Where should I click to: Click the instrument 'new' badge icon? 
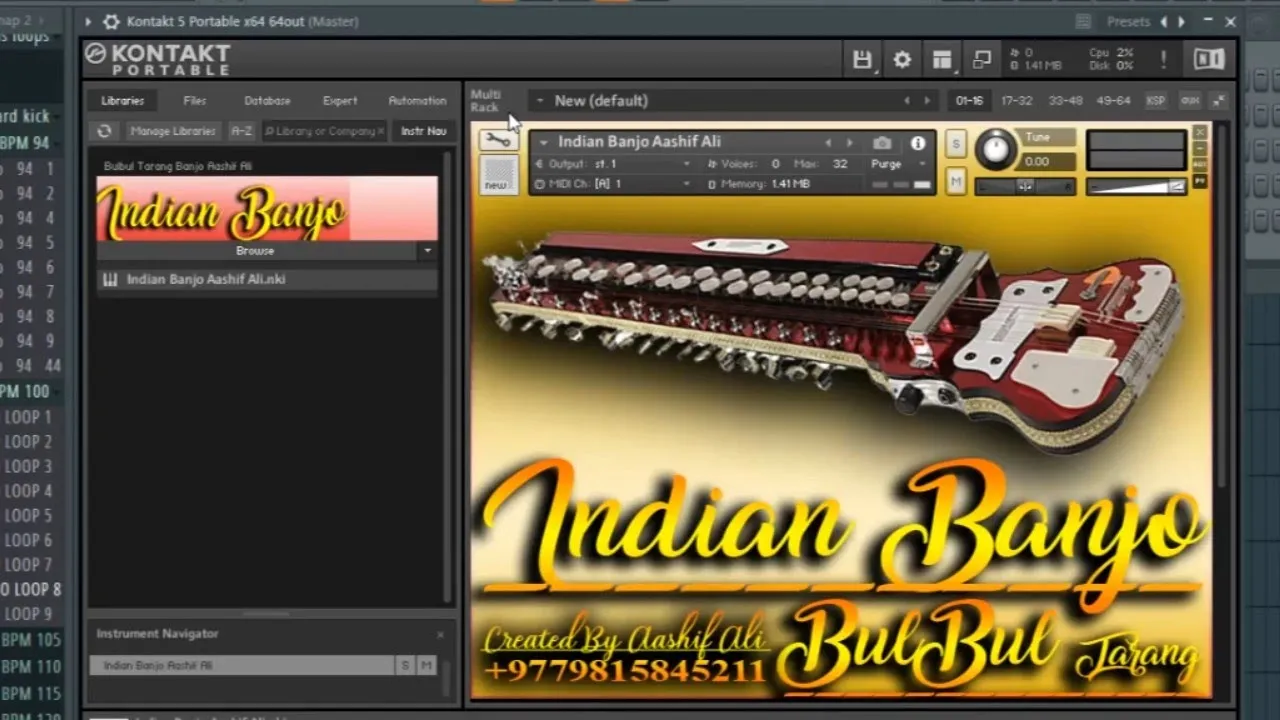(496, 176)
